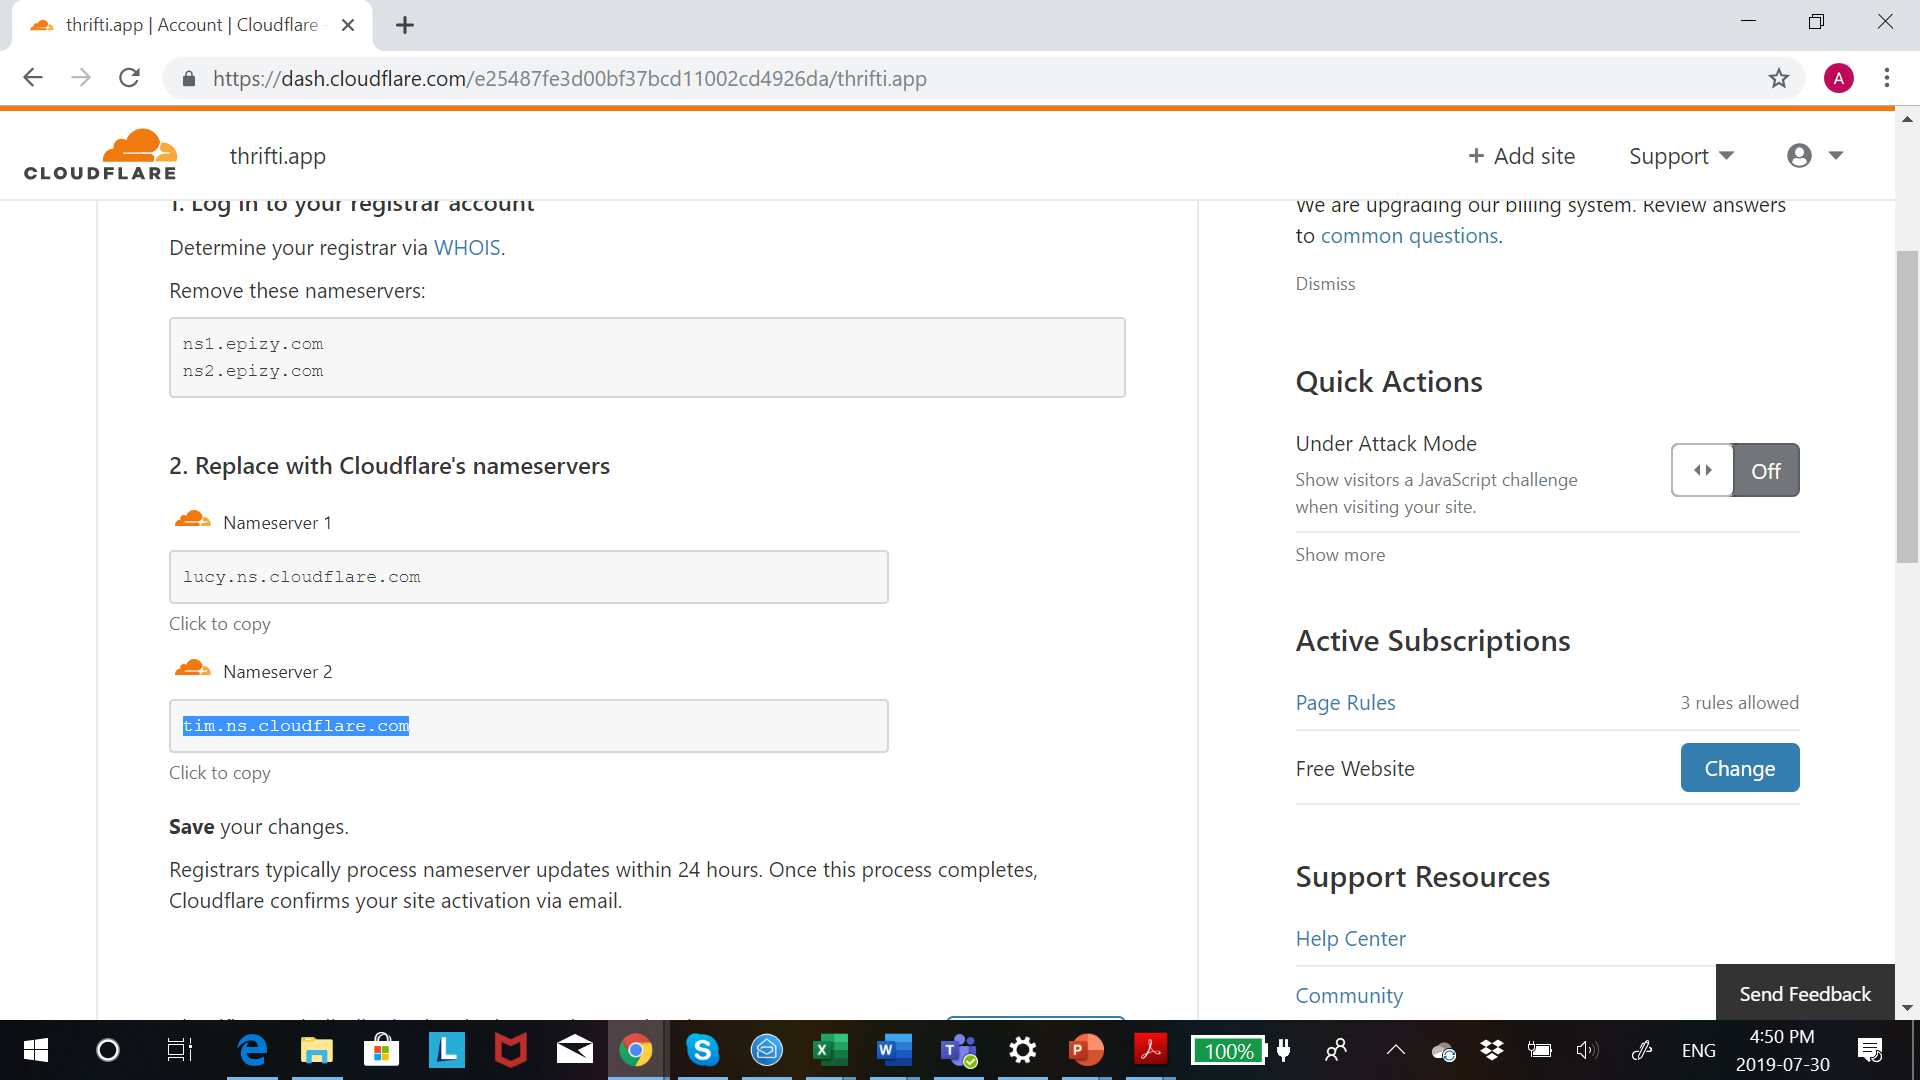Select the thrifti.app browser tab

coord(190,25)
